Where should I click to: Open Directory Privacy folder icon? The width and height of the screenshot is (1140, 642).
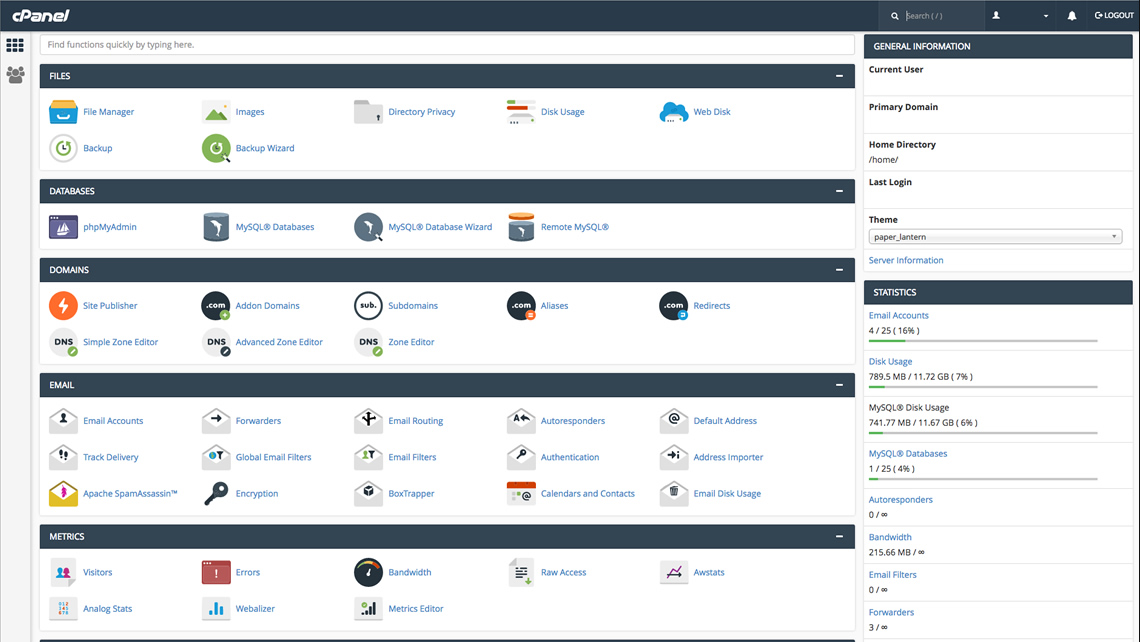click(369, 112)
